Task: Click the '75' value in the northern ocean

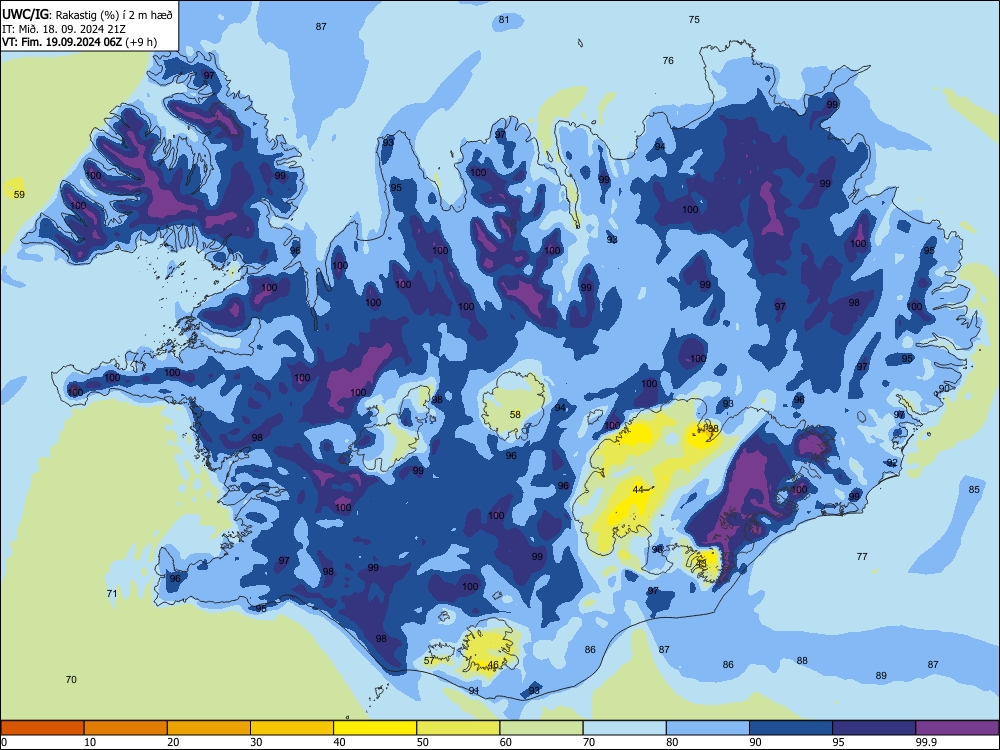Action: click(x=694, y=20)
